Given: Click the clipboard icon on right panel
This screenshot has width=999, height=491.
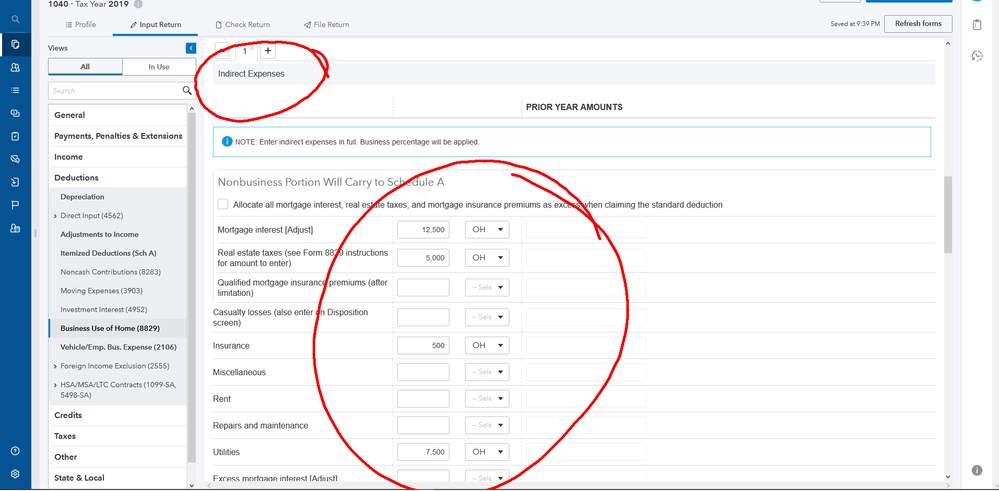Looking at the screenshot, I should 977,25.
